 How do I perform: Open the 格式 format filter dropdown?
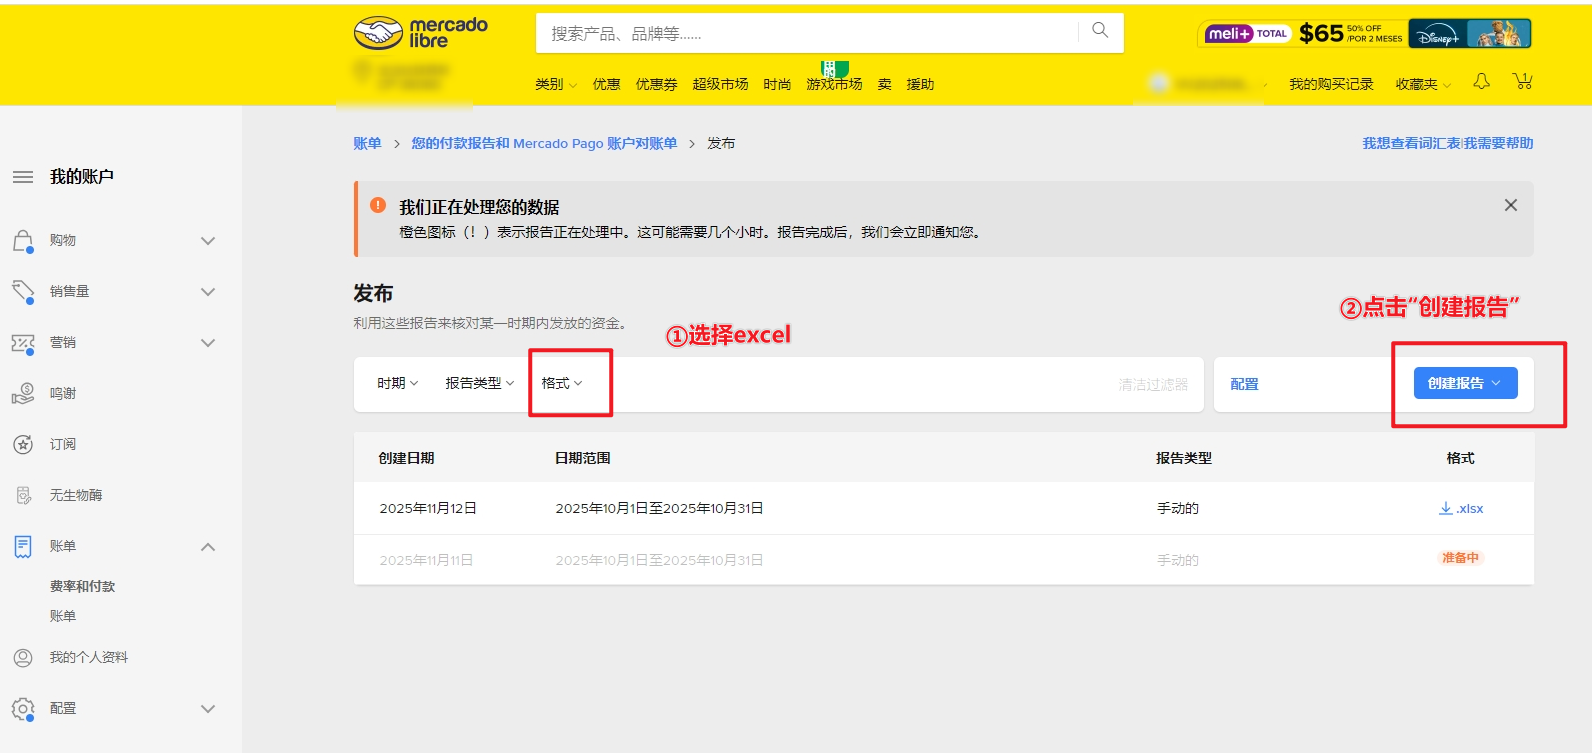coord(561,384)
